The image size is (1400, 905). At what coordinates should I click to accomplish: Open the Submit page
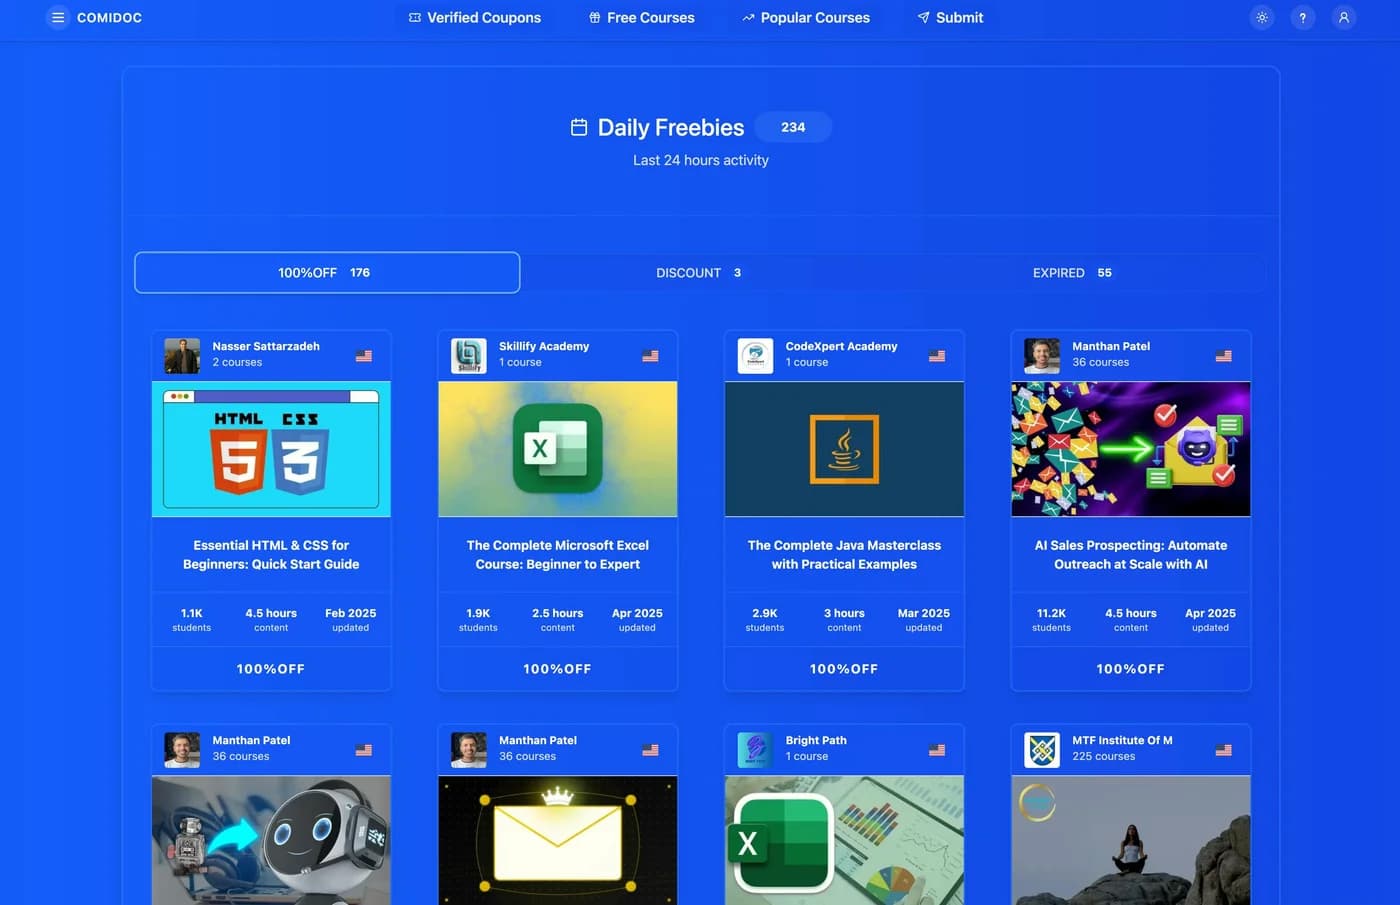[950, 17]
